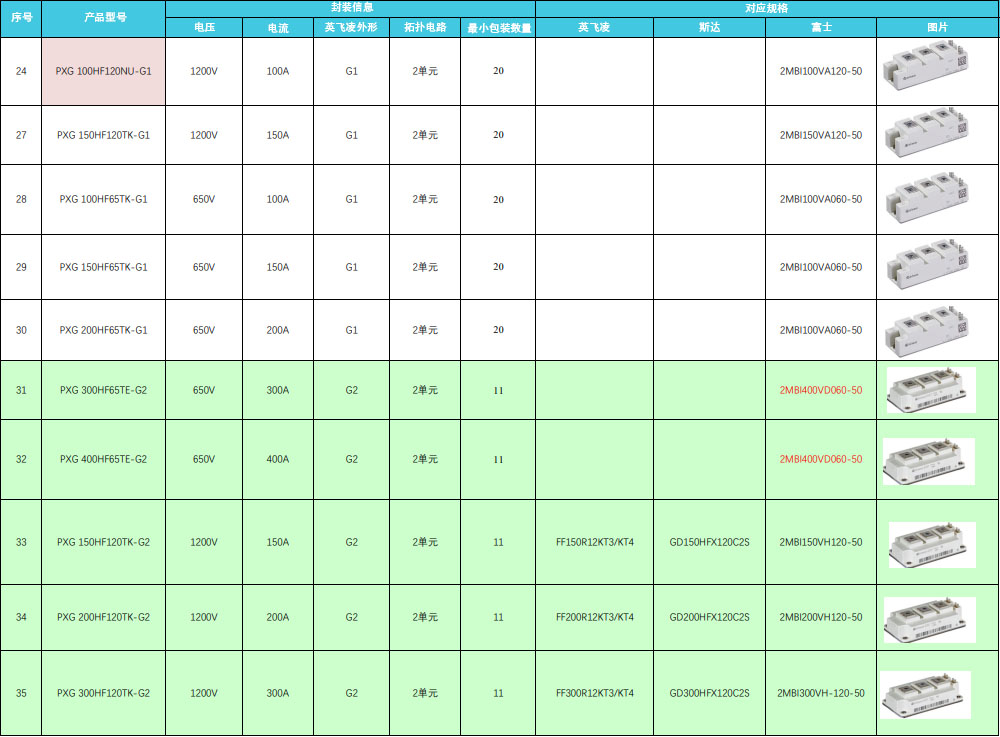Screen dimensions: 1000x737
Task: Click the 产品型号 column header
Action: 103,18
